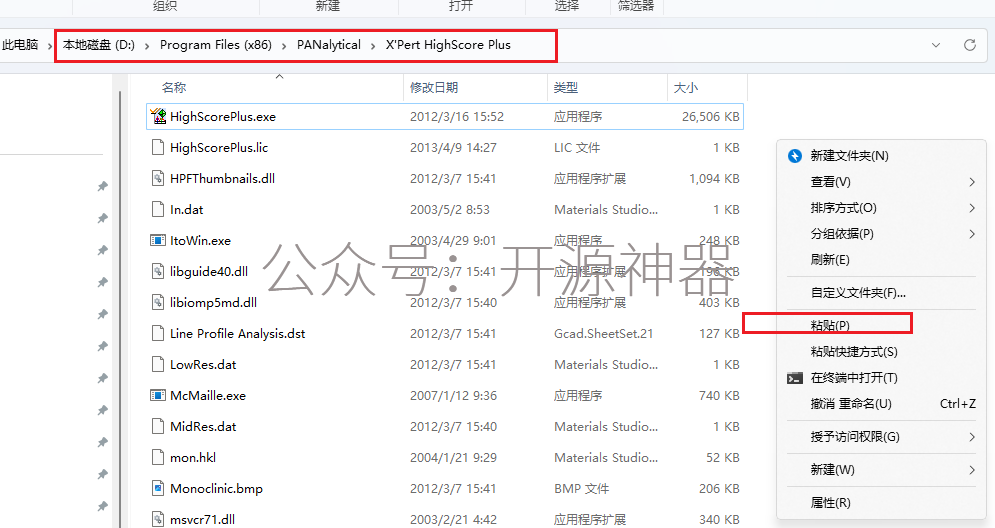Click the HPFThumbnails.dll file icon
The height and width of the screenshot is (528, 995).
click(158, 178)
